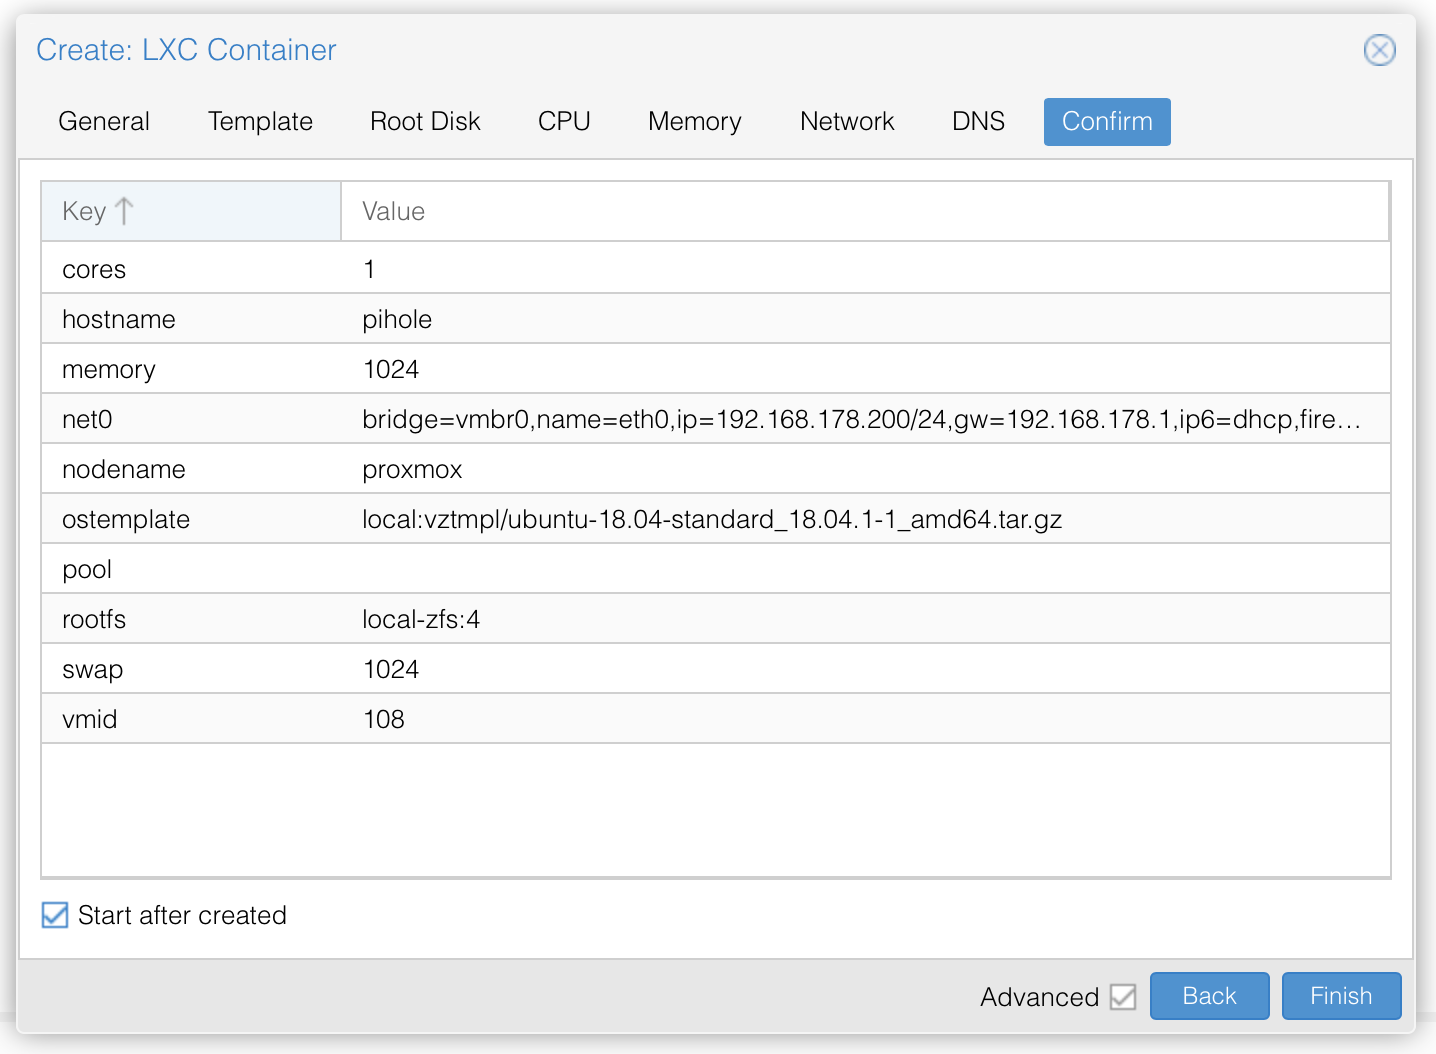Select the vmid row showing 108
1436x1054 pixels.
pos(400,718)
